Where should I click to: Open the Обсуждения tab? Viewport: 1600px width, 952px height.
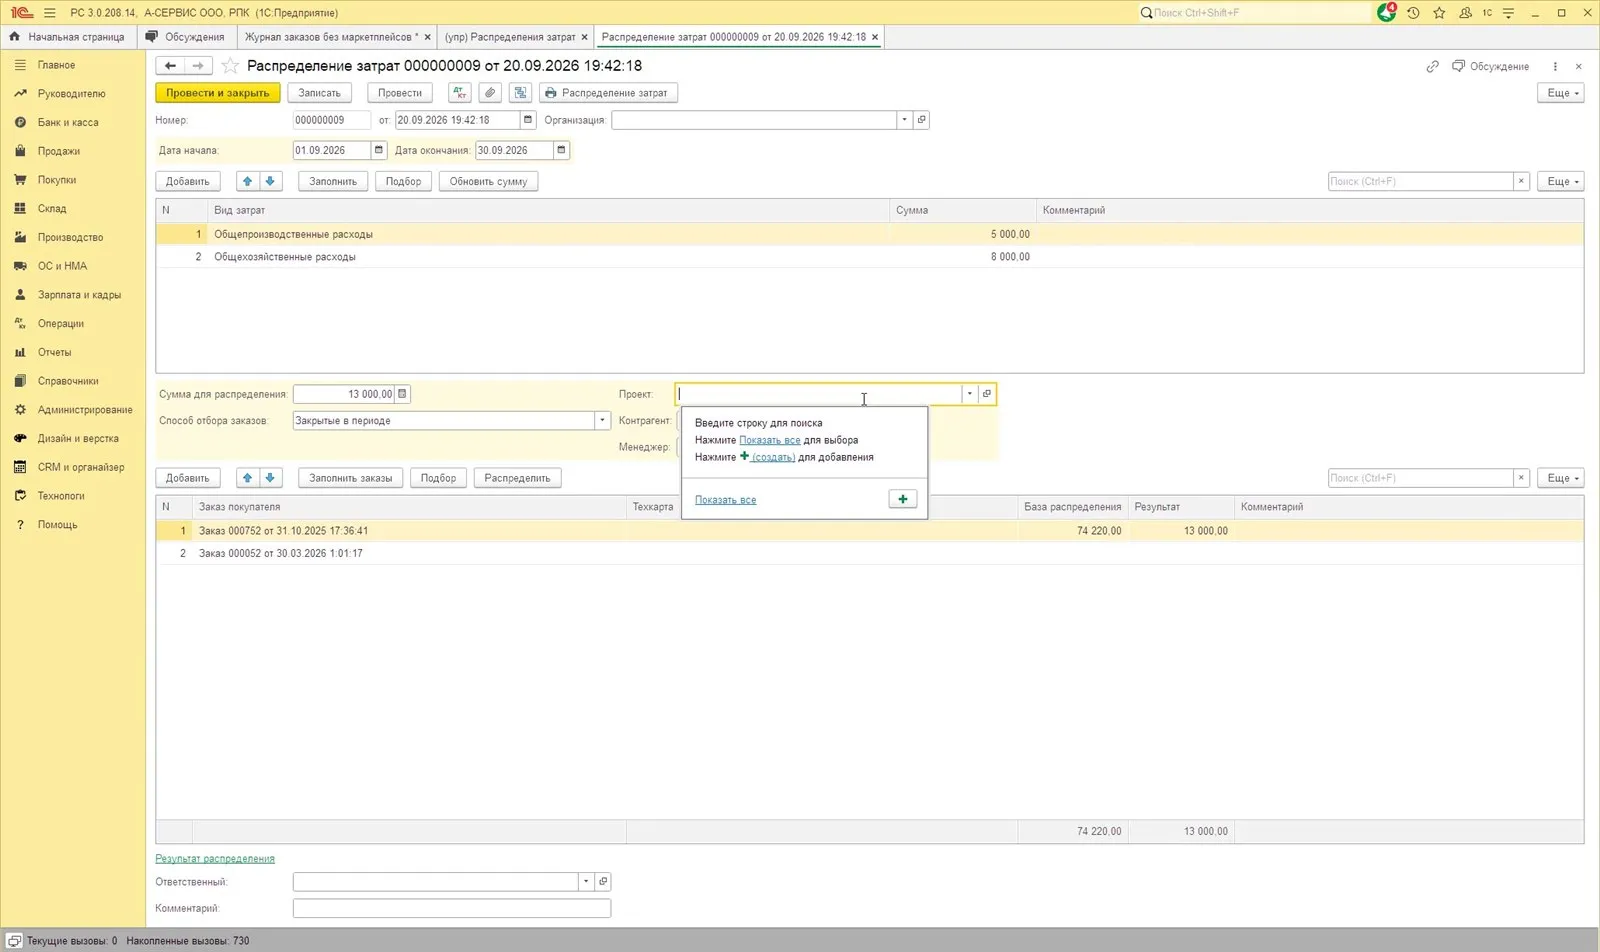pyautogui.click(x=186, y=37)
